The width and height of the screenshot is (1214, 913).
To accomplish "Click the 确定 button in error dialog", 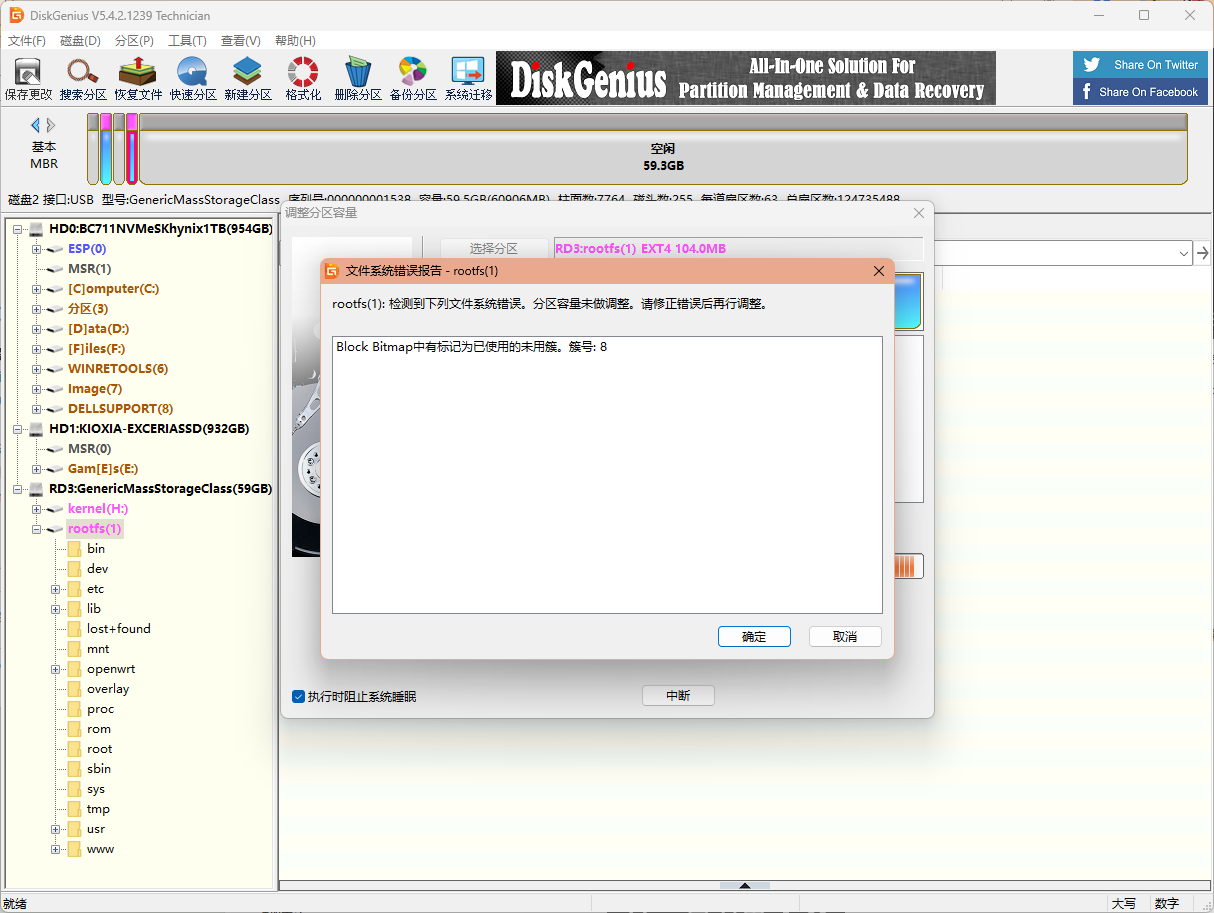I will 754,637.
